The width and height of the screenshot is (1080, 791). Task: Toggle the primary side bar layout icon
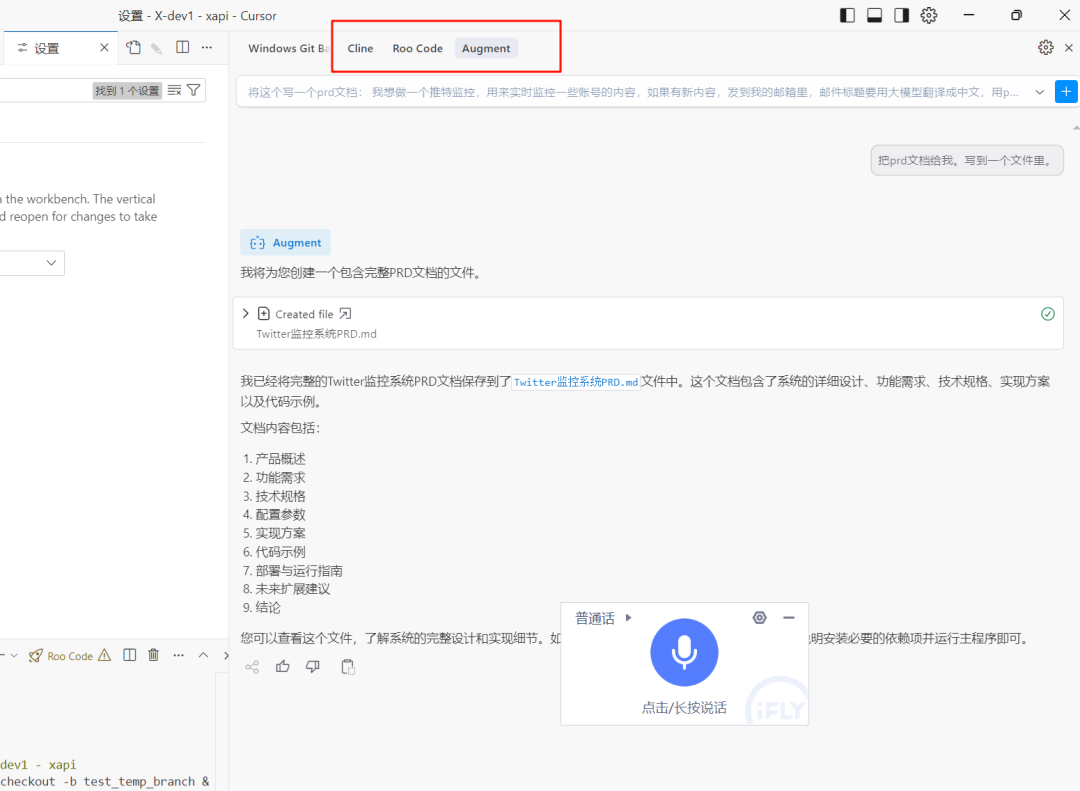[x=847, y=15]
